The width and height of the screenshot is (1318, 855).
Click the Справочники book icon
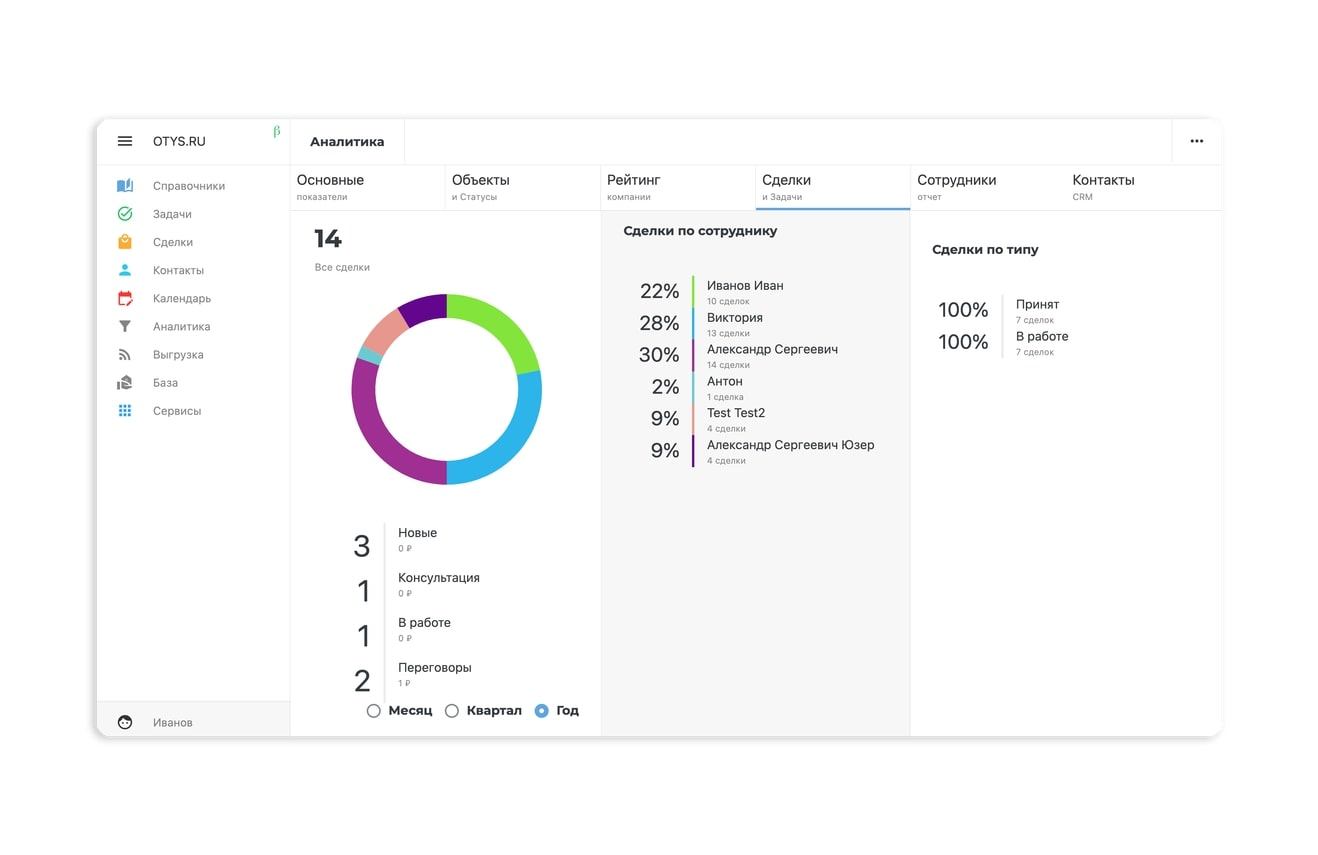click(x=125, y=186)
